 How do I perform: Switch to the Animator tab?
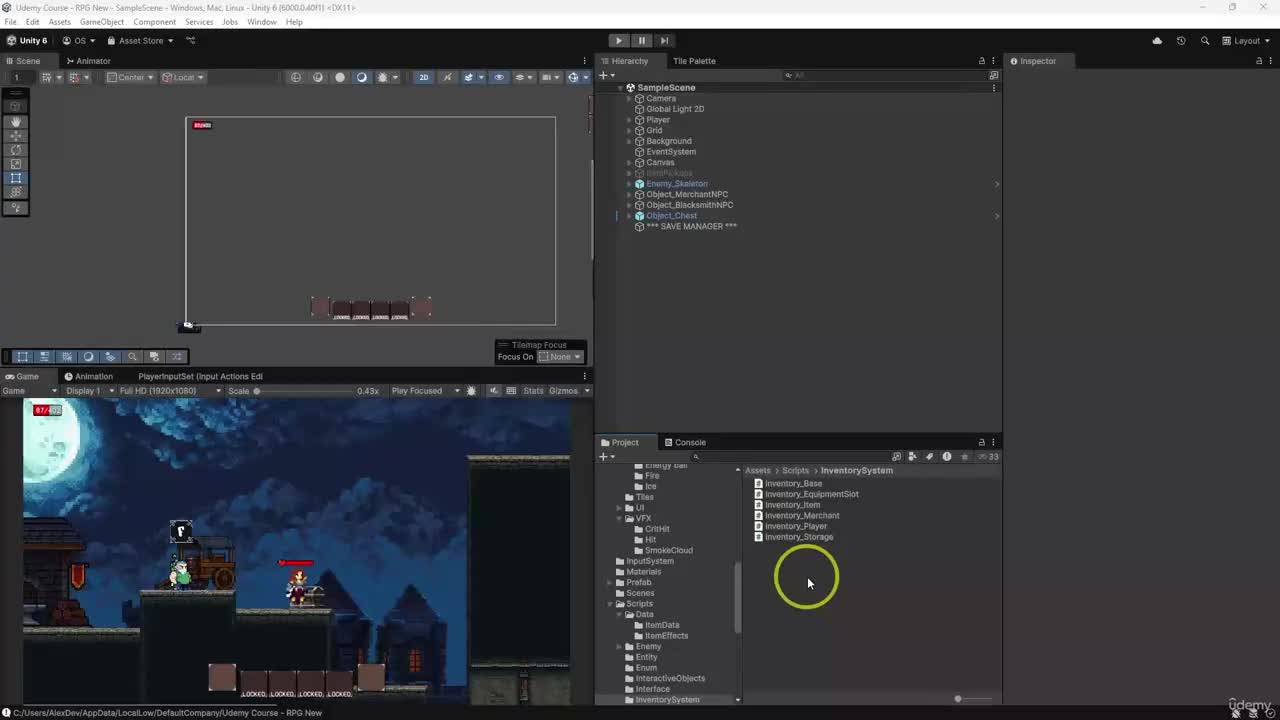pyautogui.click(x=88, y=61)
